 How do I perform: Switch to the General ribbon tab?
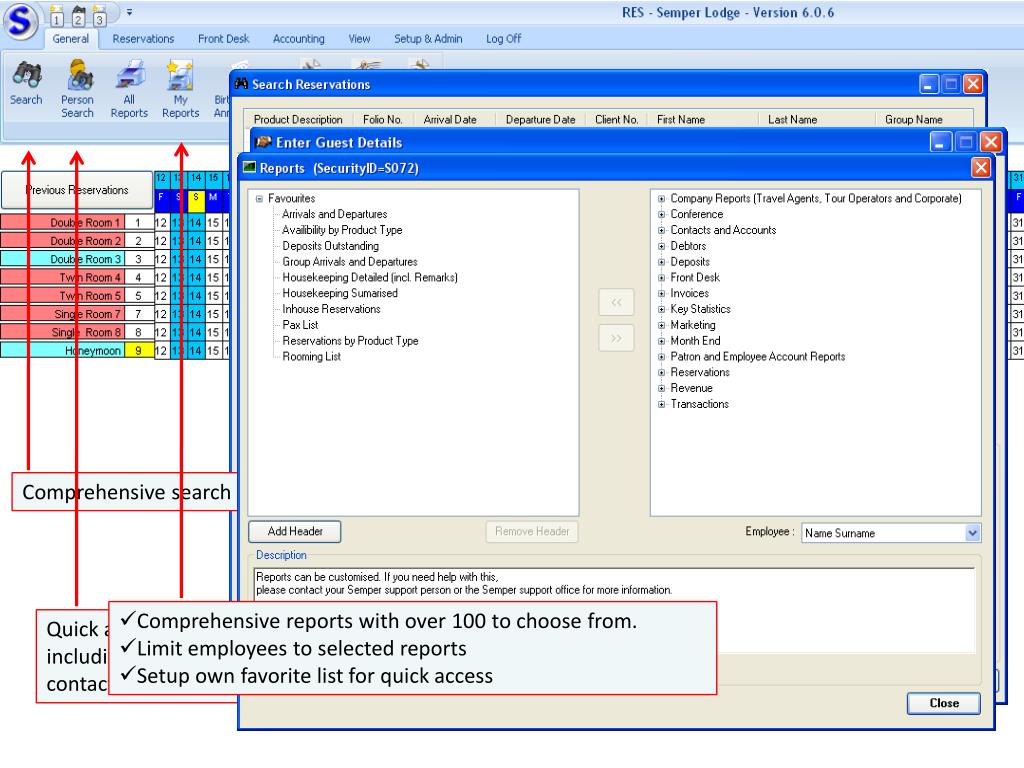[71, 39]
